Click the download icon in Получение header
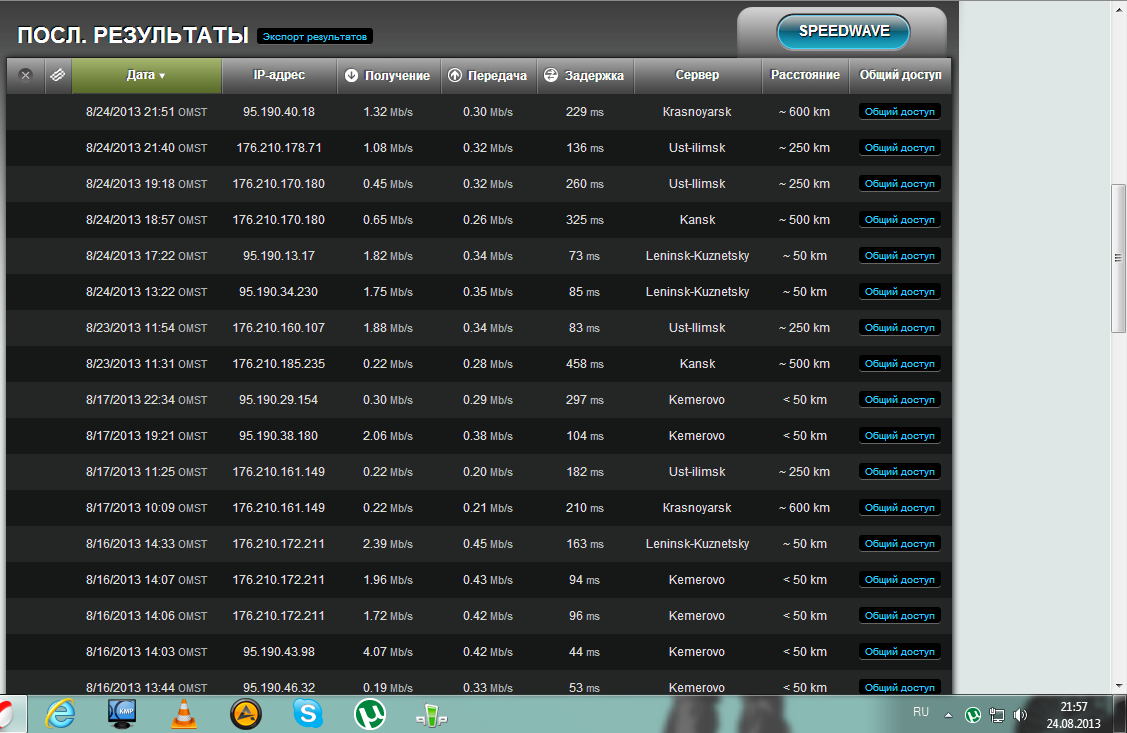 [x=351, y=75]
